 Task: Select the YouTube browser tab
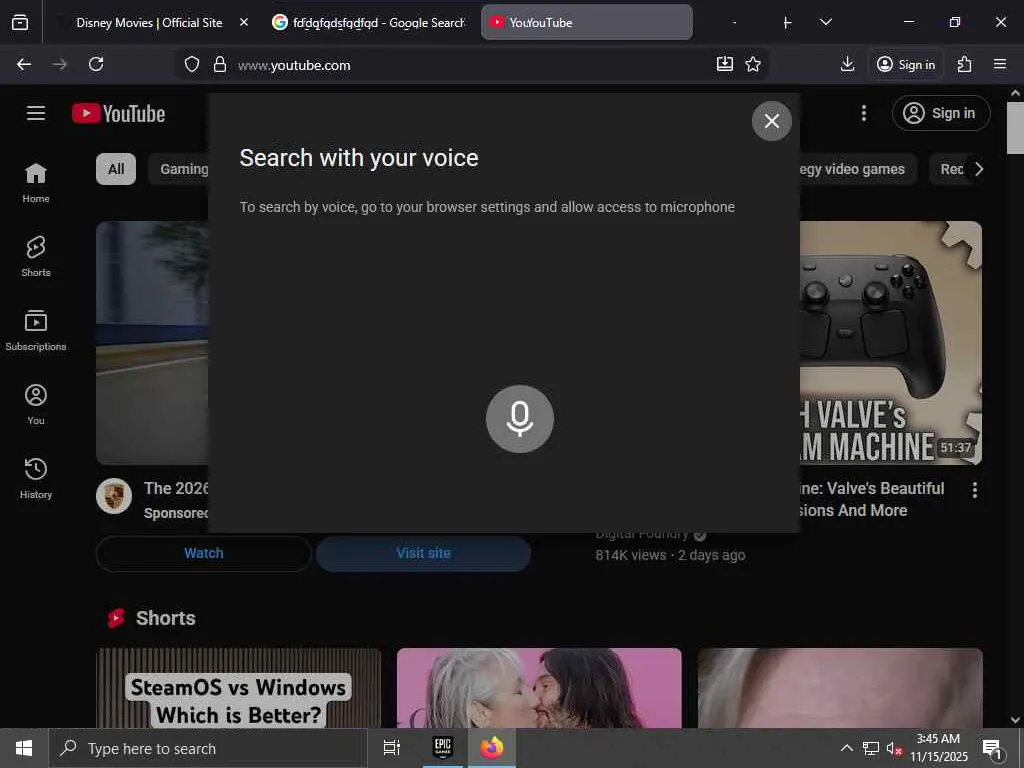tap(586, 22)
